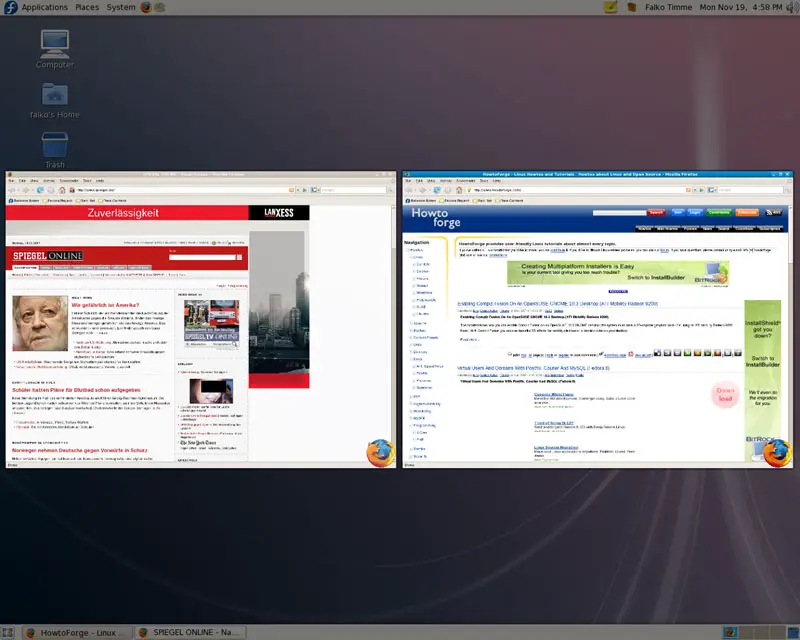Open File menu in the Spiegel Firefox window
The width and height of the screenshot is (800, 640).
[11, 181]
